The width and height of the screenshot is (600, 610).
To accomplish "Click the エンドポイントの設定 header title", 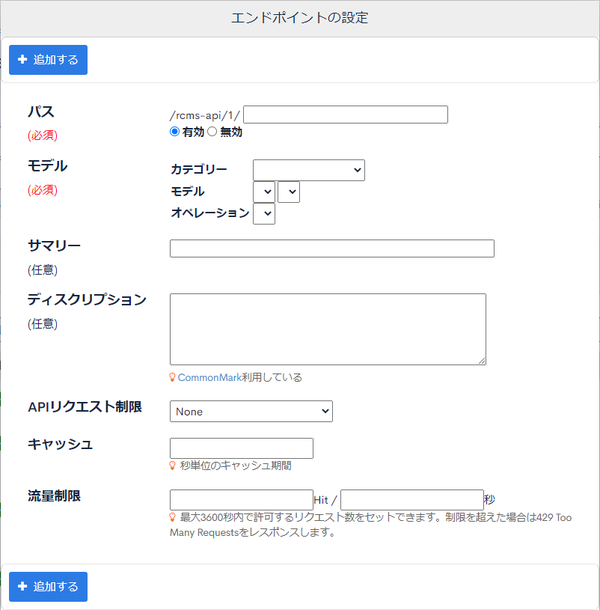I will tap(300, 18).
